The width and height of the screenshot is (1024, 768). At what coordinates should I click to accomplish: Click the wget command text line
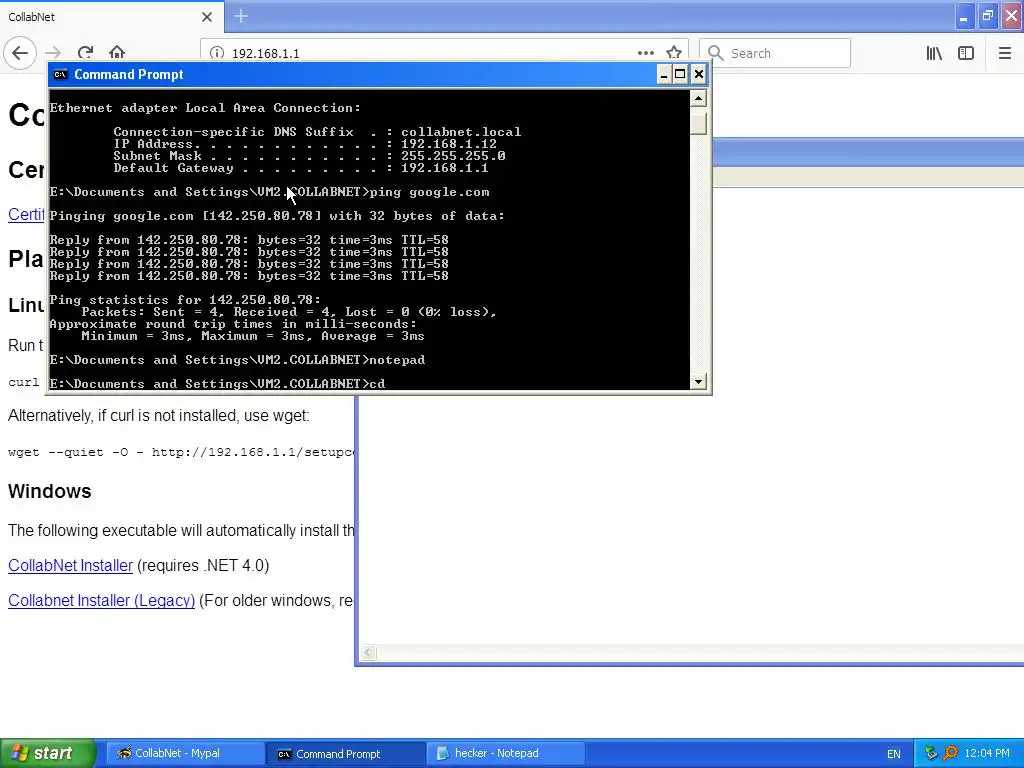pyautogui.click(x=181, y=452)
